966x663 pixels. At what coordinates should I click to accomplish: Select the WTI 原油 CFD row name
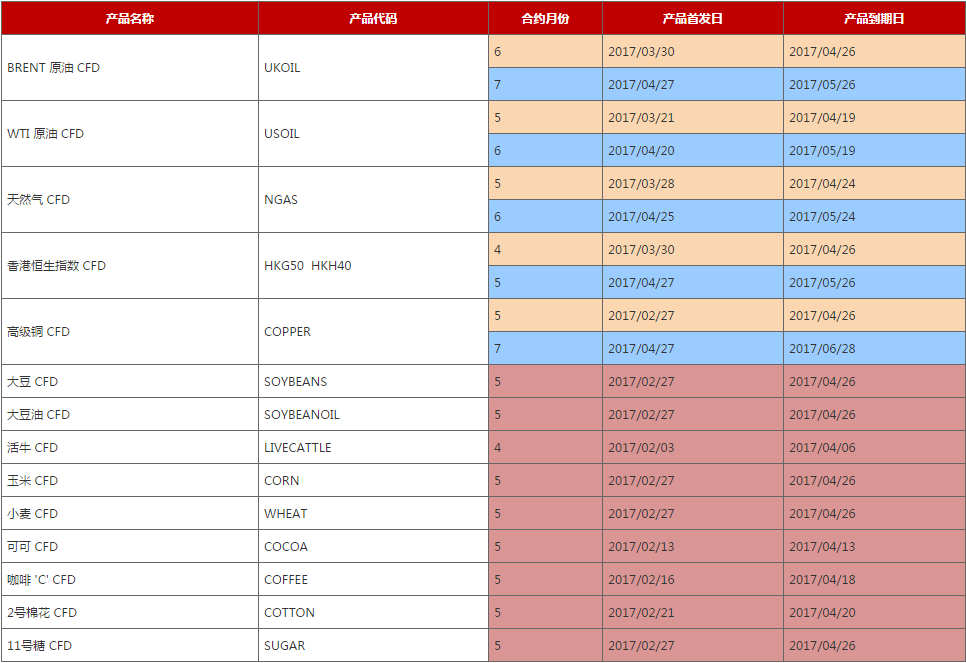(46, 134)
